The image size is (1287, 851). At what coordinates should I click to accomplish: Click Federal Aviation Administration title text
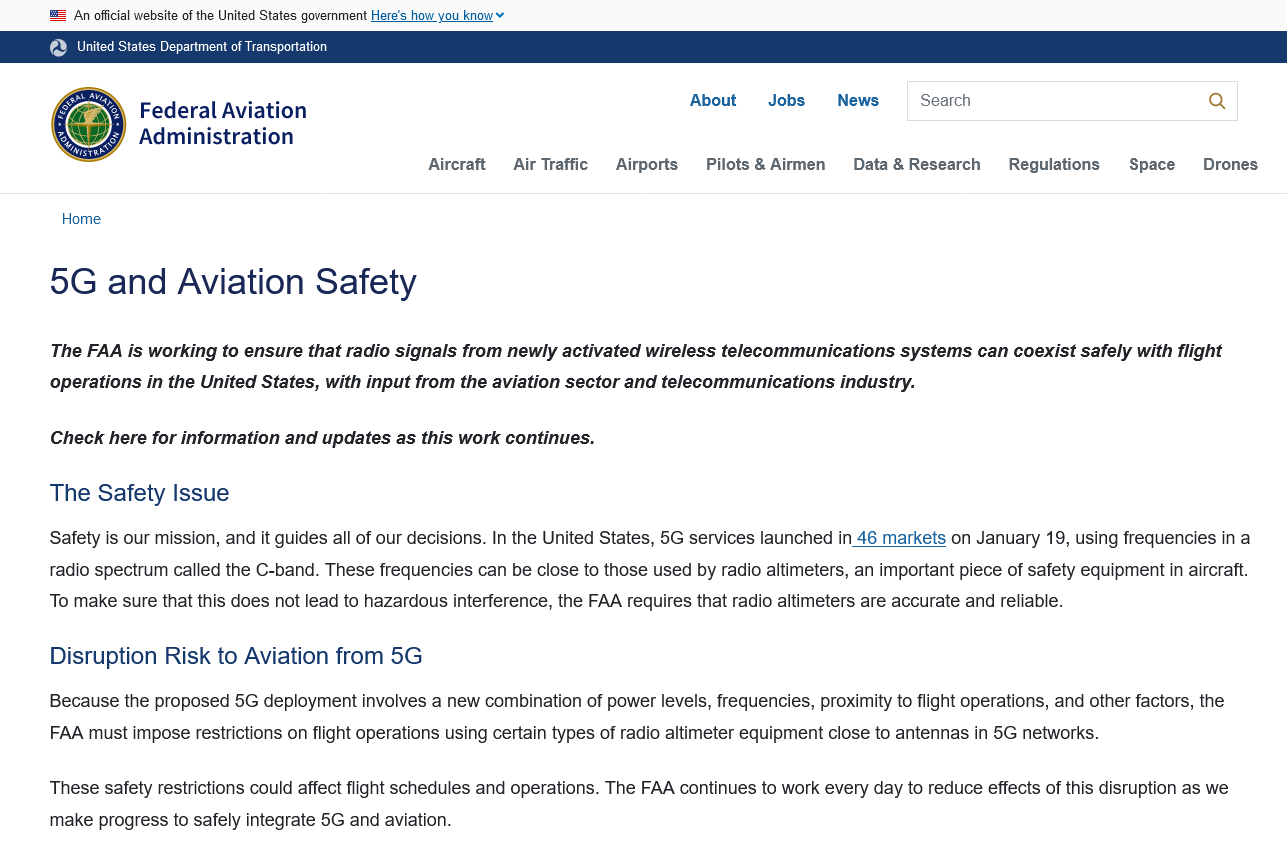(x=222, y=124)
